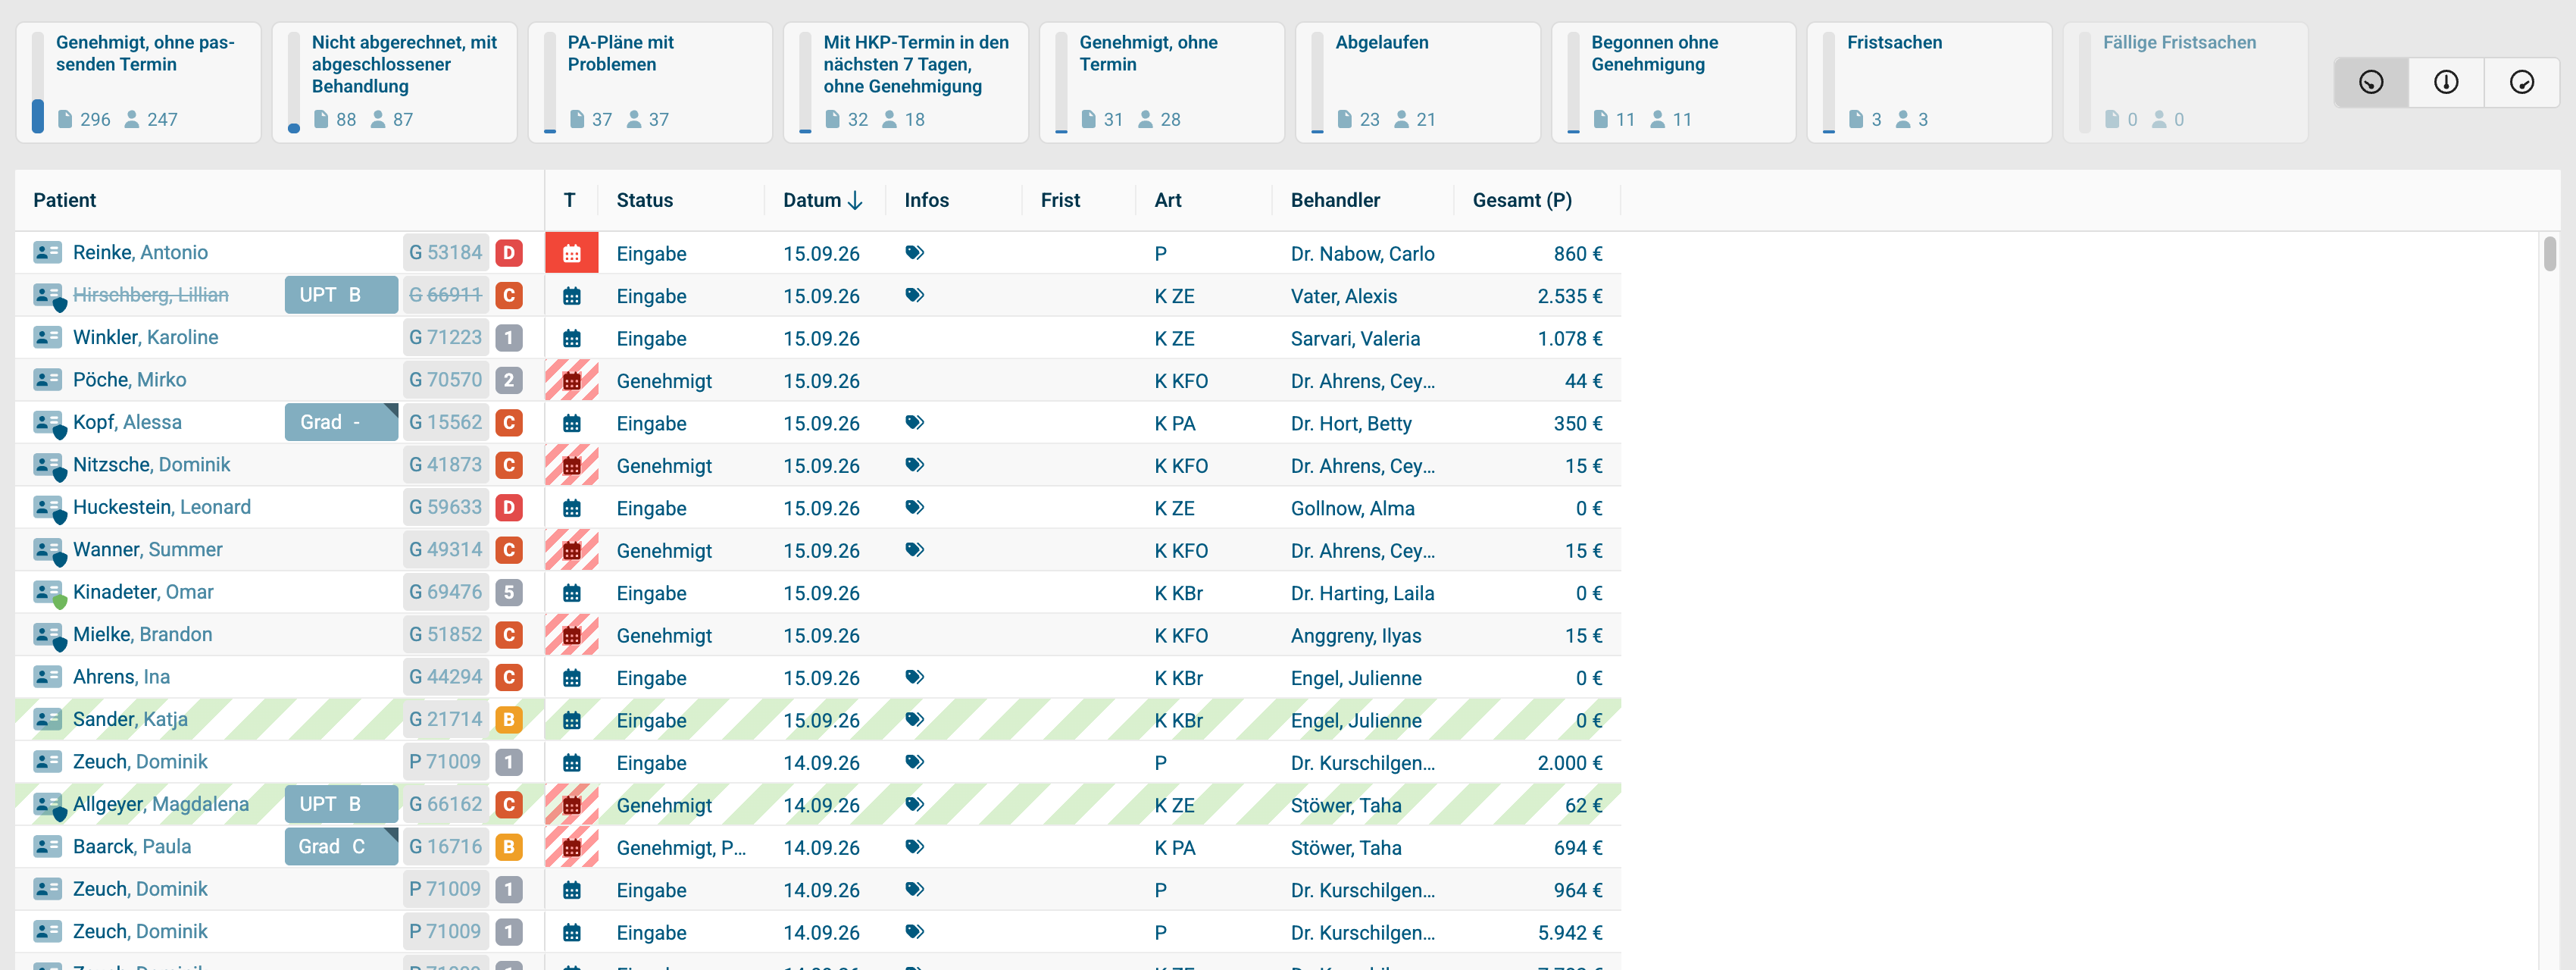Click the calendar icon for Kinadeter, Omar
This screenshot has width=2576, height=970.
[571, 593]
